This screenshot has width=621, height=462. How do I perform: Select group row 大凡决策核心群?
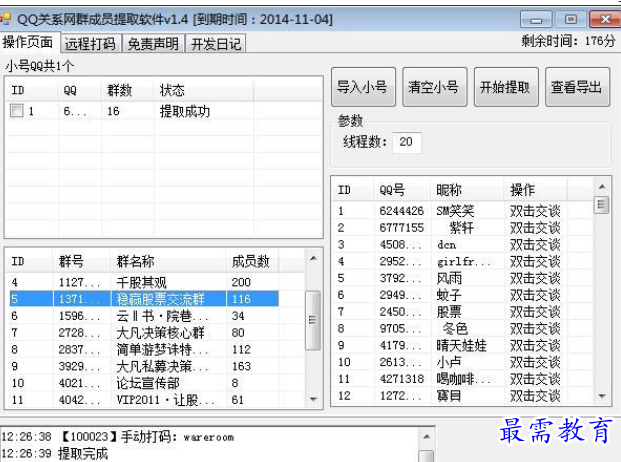click(x=144, y=333)
